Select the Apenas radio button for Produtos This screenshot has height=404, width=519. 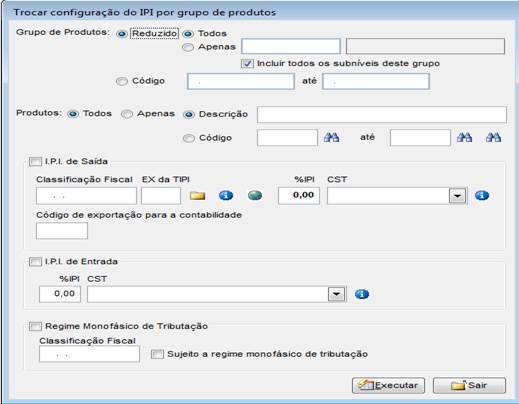(127, 114)
